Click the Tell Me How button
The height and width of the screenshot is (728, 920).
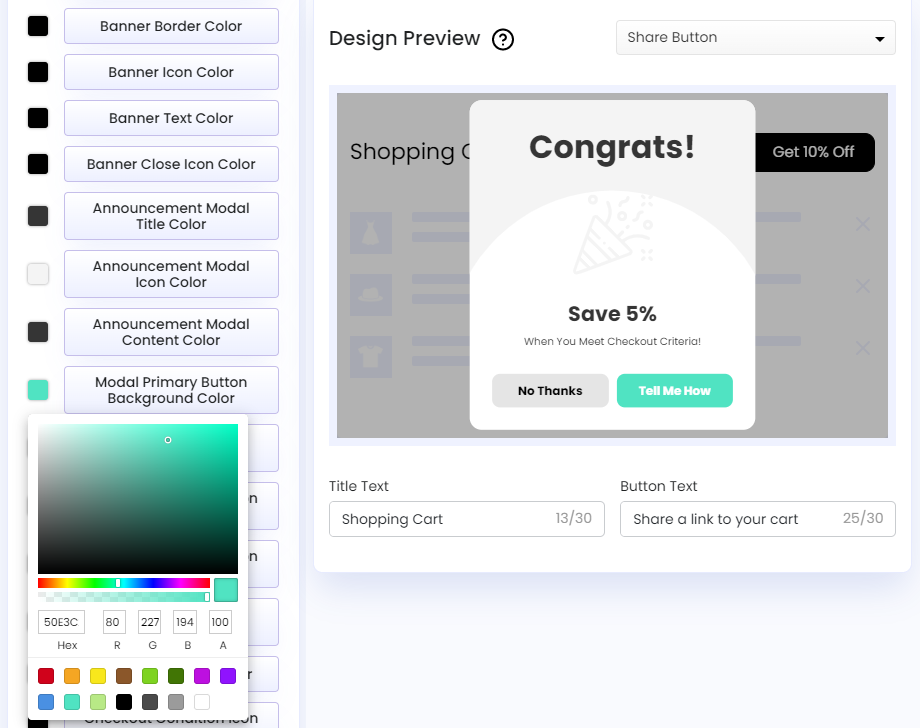click(674, 391)
